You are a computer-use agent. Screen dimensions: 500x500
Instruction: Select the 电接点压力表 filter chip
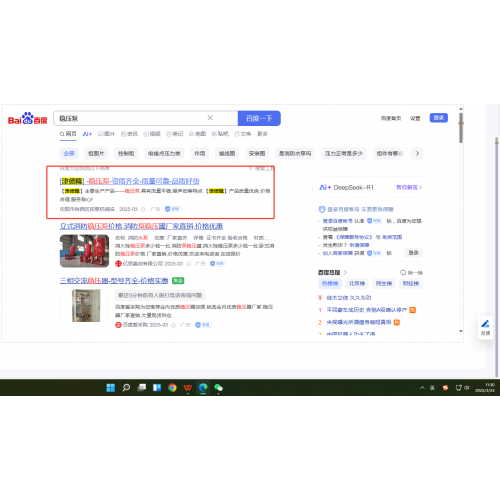(x=164, y=153)
